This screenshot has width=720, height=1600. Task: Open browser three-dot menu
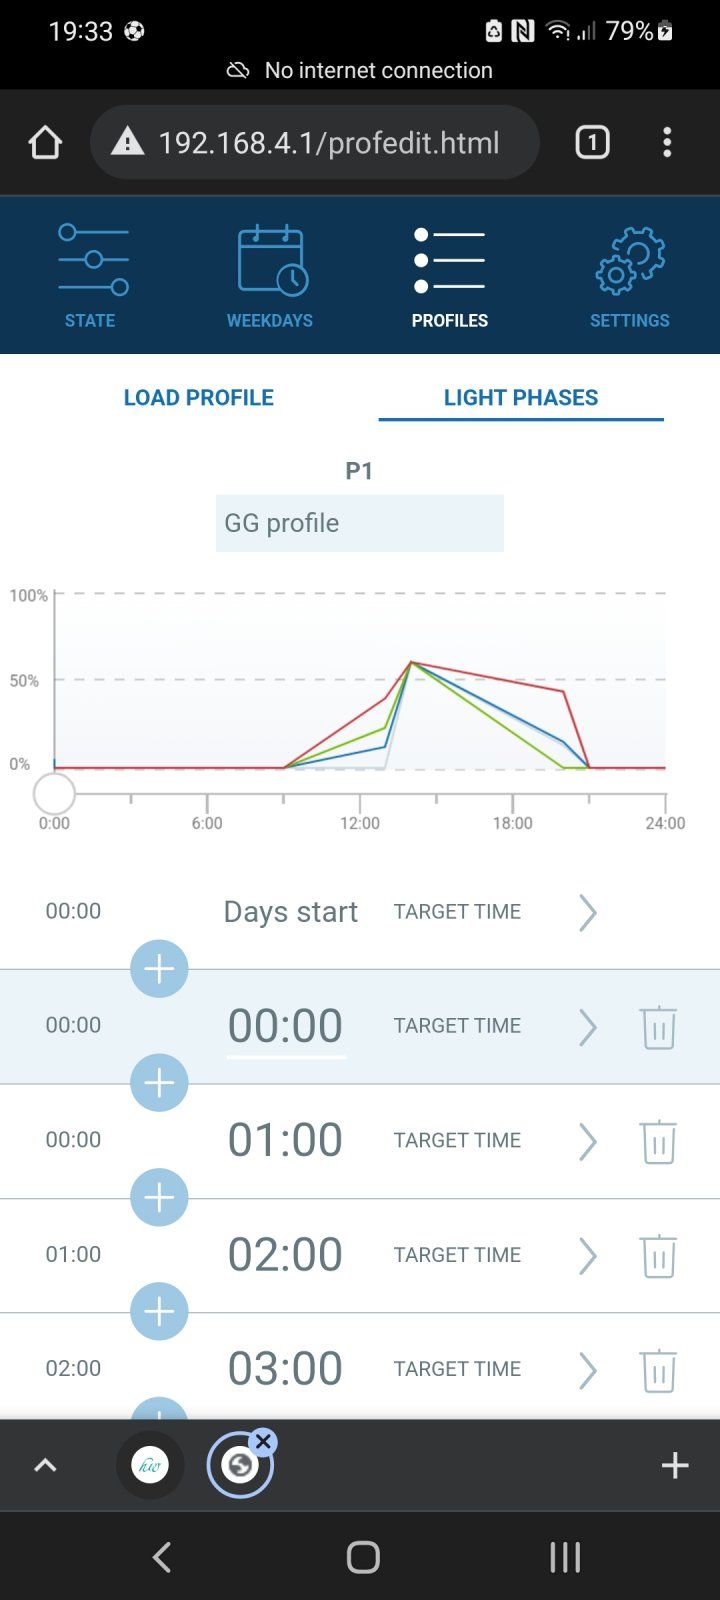pyautogui.click(x=667, y=143)
